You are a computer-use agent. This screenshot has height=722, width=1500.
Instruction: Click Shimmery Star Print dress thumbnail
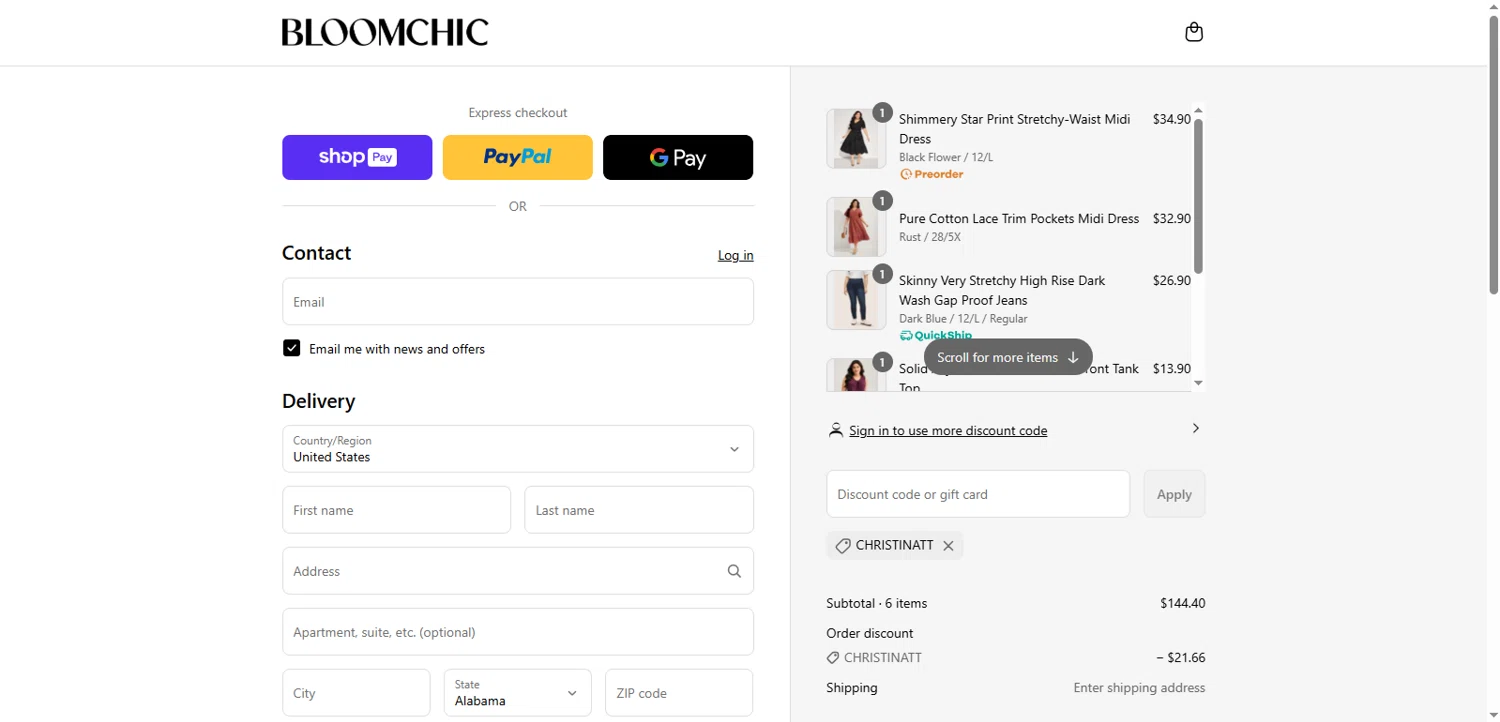click(856, 139)
